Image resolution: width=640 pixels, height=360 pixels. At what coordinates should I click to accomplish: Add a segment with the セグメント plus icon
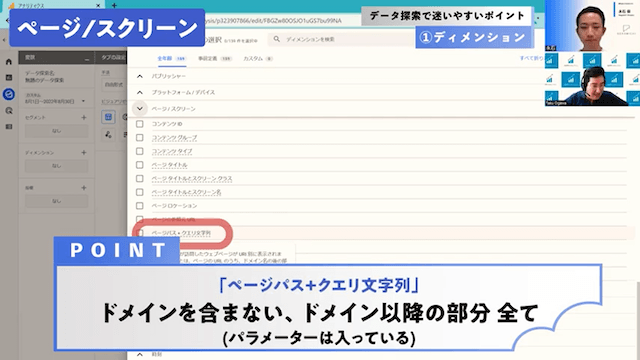[x=84, y=118]
